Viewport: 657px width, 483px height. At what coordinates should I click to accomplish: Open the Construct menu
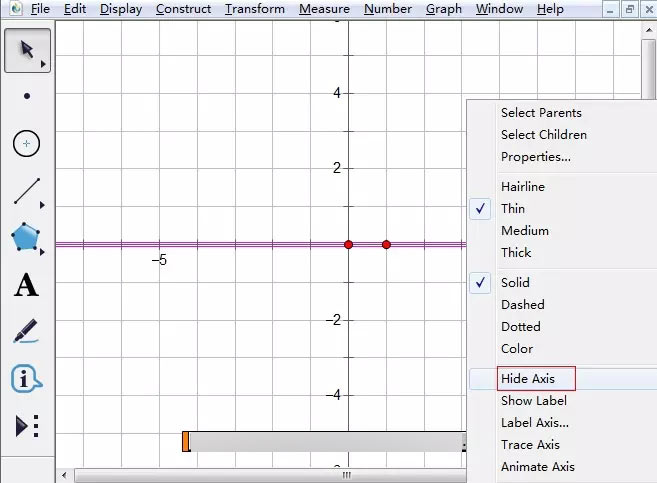(x=183, y=9)
